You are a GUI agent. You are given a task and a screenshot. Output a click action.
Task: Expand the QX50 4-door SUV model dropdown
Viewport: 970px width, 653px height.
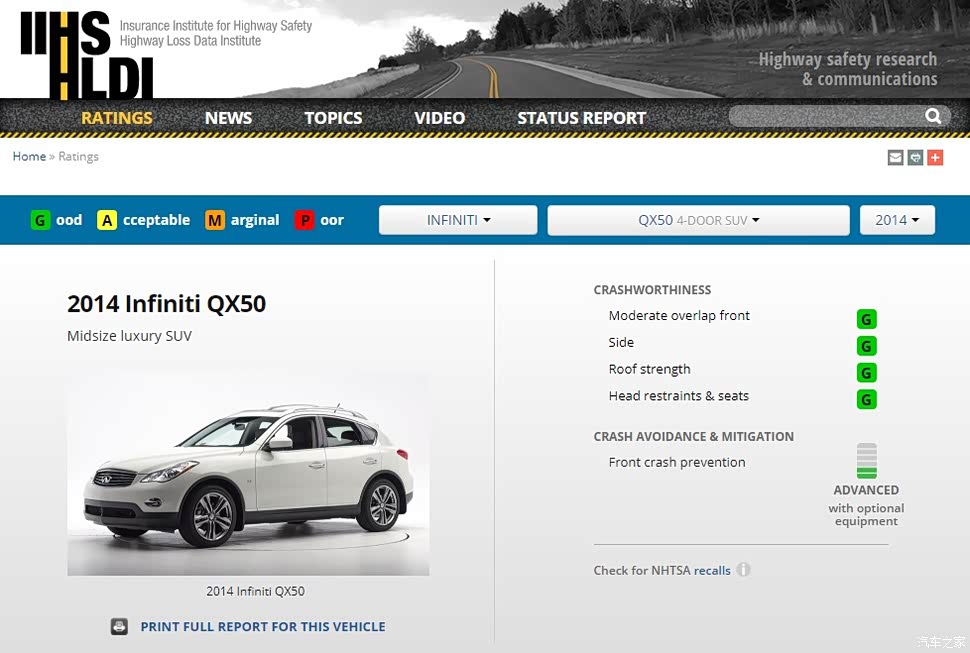tap(698, 220)
